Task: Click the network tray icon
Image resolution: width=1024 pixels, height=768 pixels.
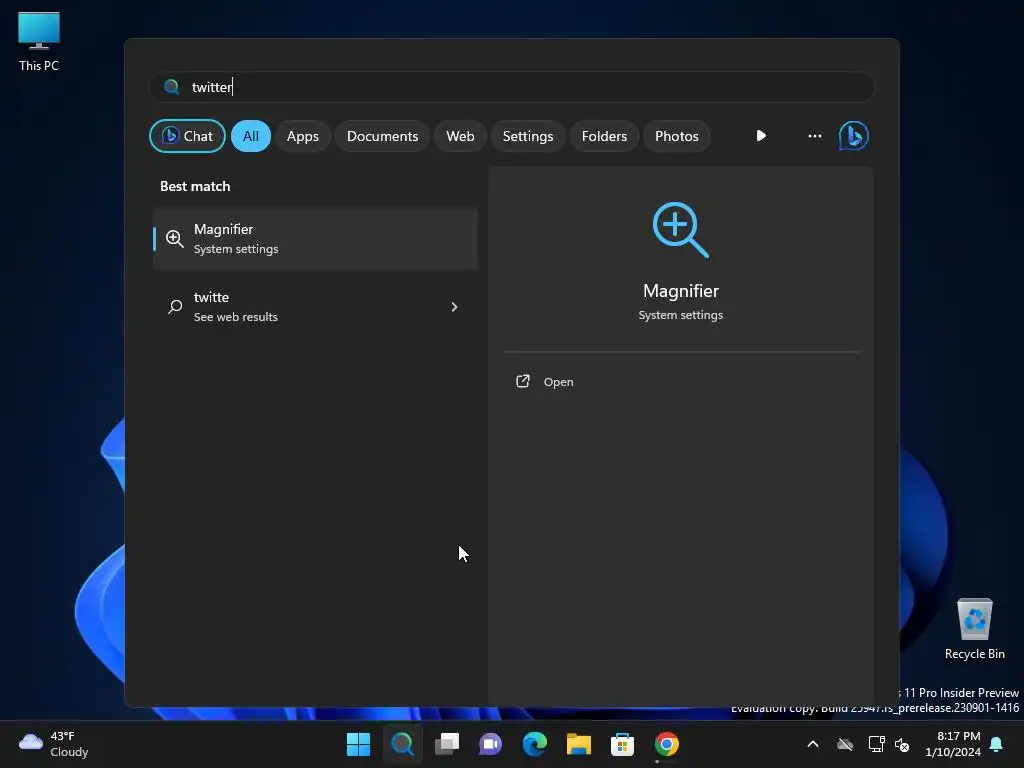Action: click(x=876, y=744)
